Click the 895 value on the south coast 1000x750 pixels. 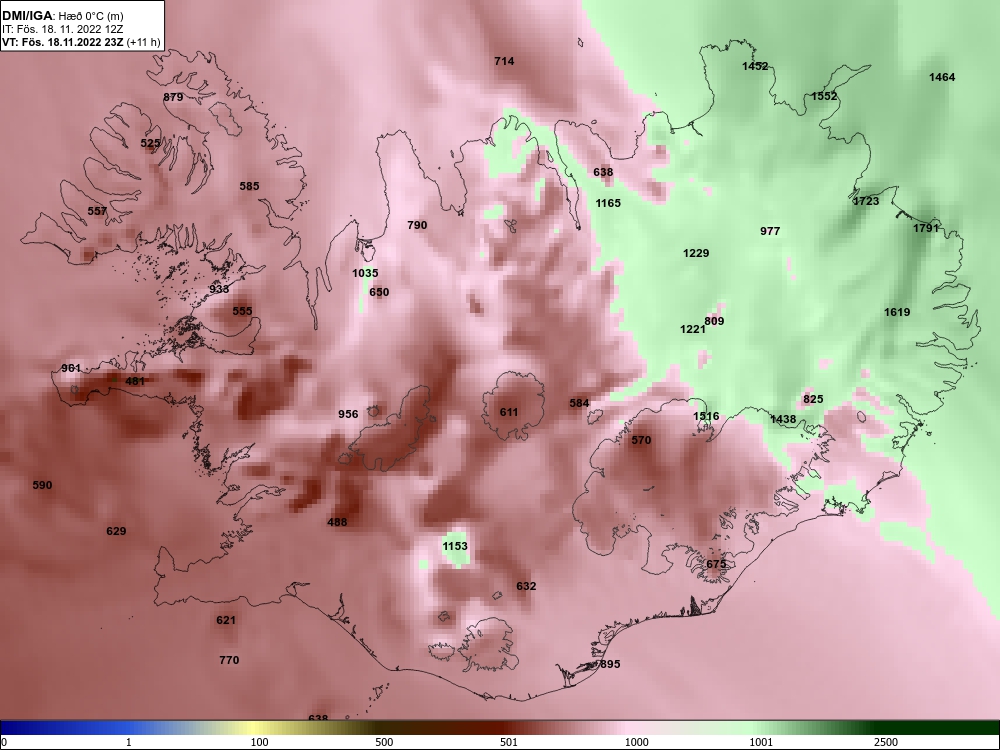(x=610, y=664)
